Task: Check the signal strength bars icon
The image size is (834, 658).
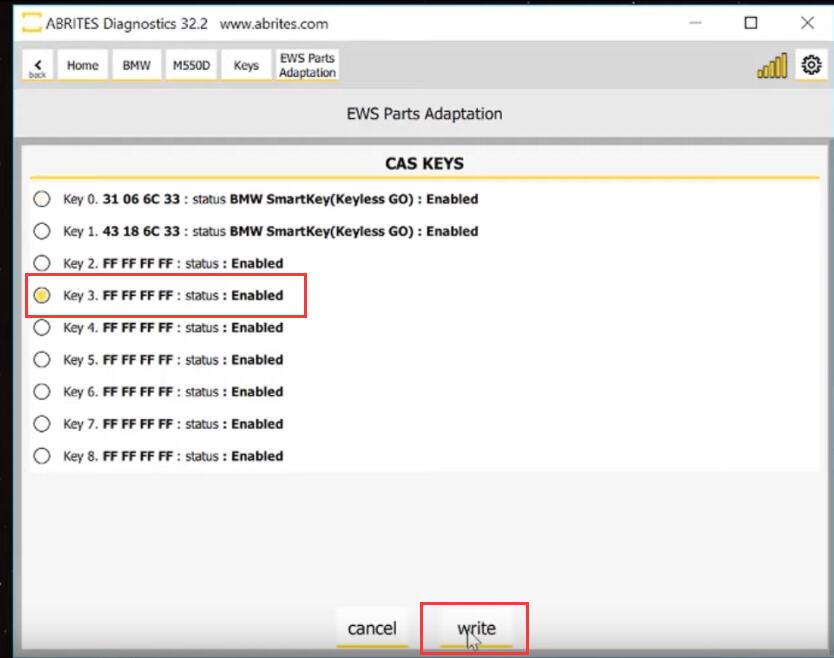Action: (772, 66)
